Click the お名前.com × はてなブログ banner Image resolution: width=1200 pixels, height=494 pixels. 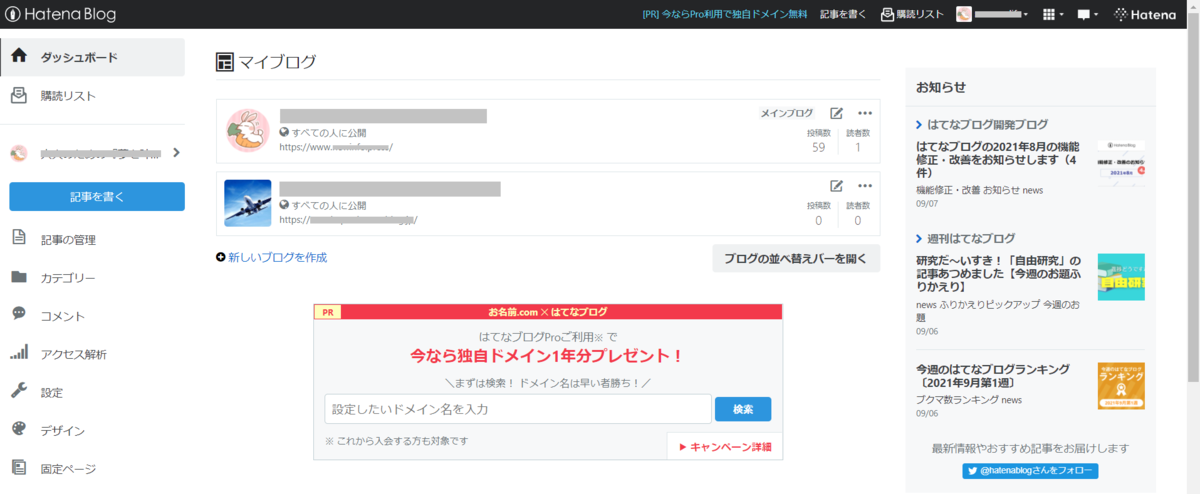coord(548,311)
